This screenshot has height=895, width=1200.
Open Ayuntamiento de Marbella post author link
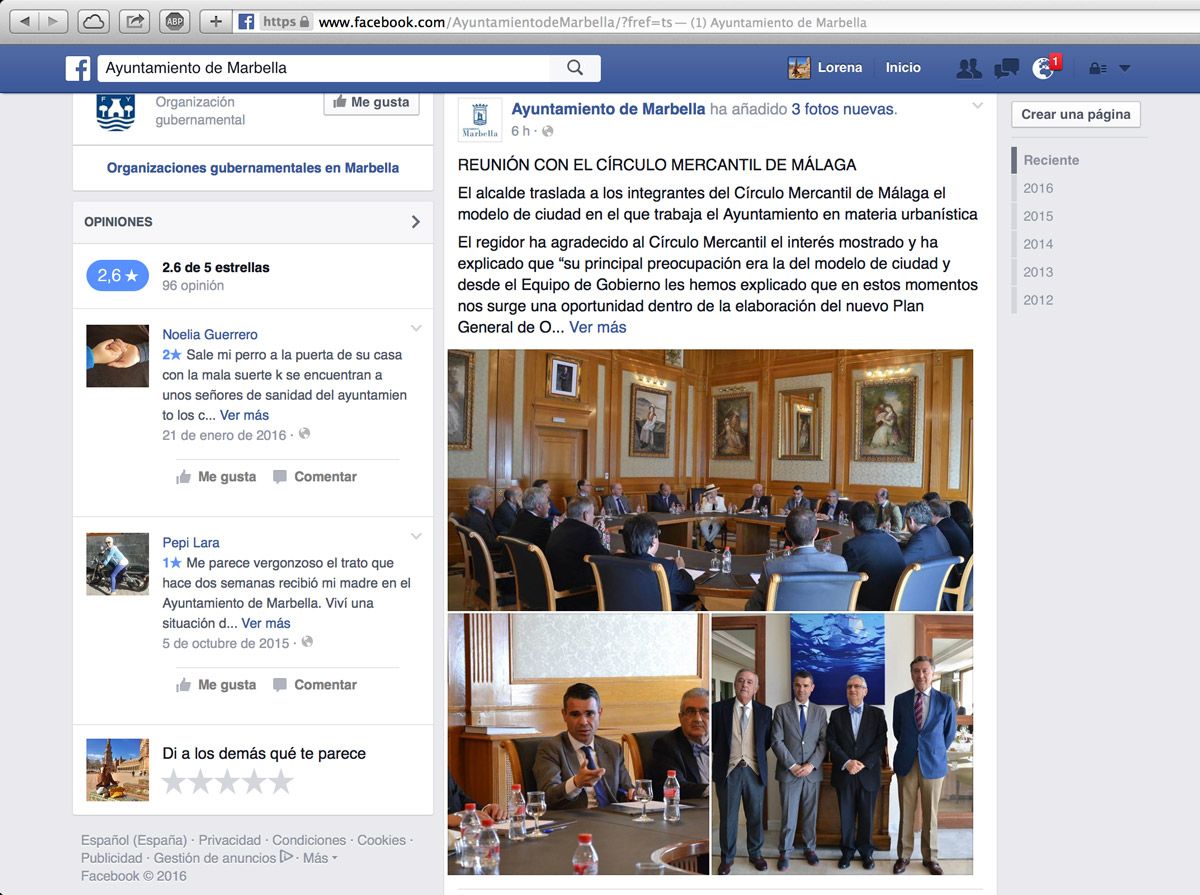click(x=608, y=109)
